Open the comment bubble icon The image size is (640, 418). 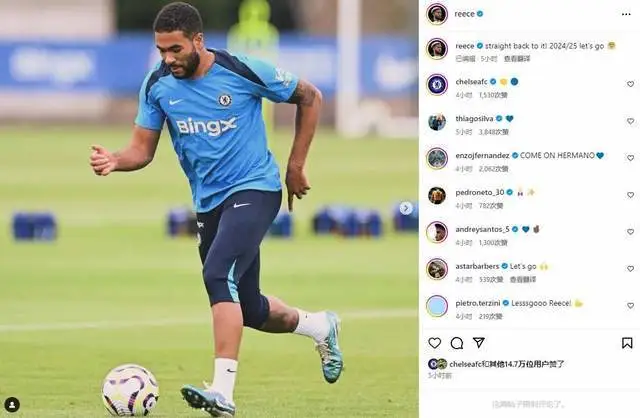click(457, 343)
